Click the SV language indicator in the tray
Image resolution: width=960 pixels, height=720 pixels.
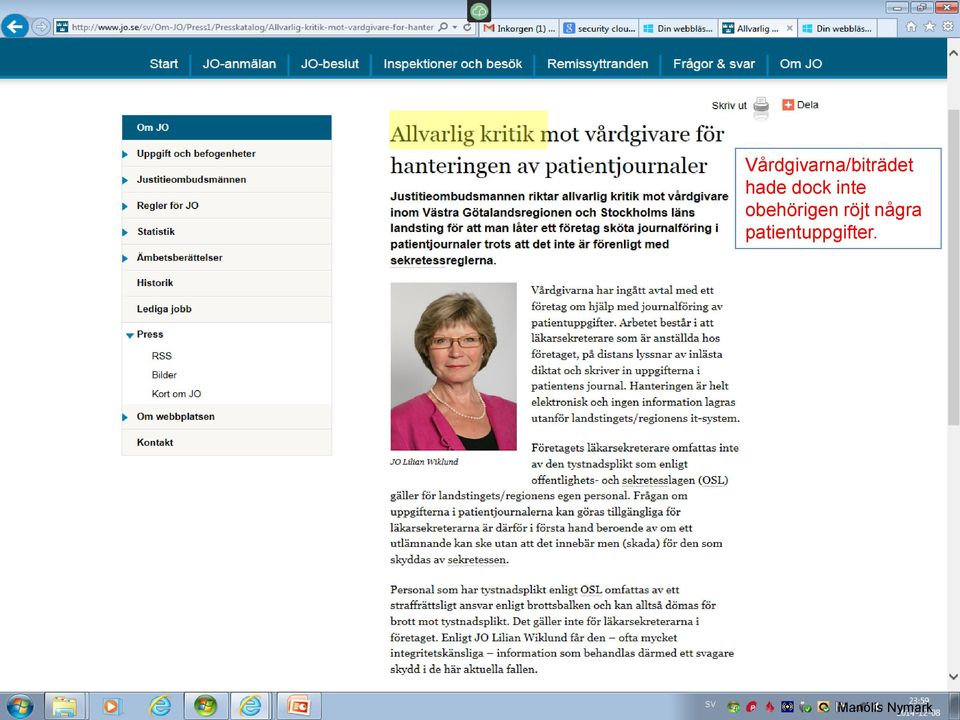(x=710, y=705)
